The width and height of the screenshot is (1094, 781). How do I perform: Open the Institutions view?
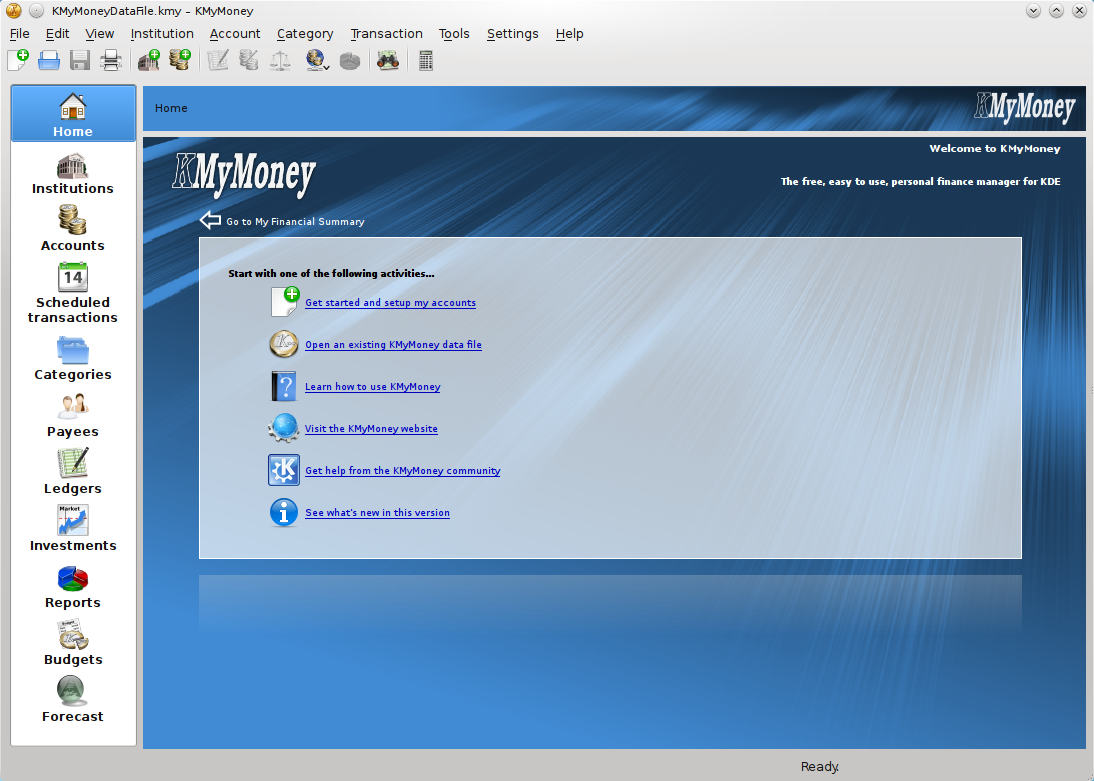coord(73,174)
